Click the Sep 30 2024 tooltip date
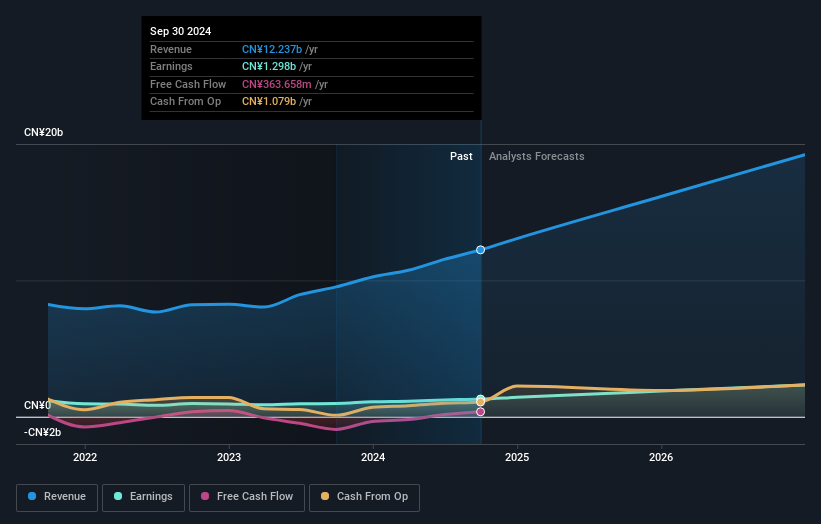Screen dimensions: 821x524 181,31
